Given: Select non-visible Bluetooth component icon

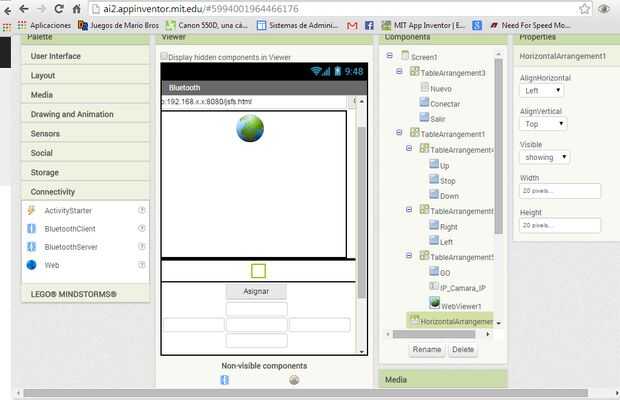Looking at the screenshot, I should (x=224, y=380).
